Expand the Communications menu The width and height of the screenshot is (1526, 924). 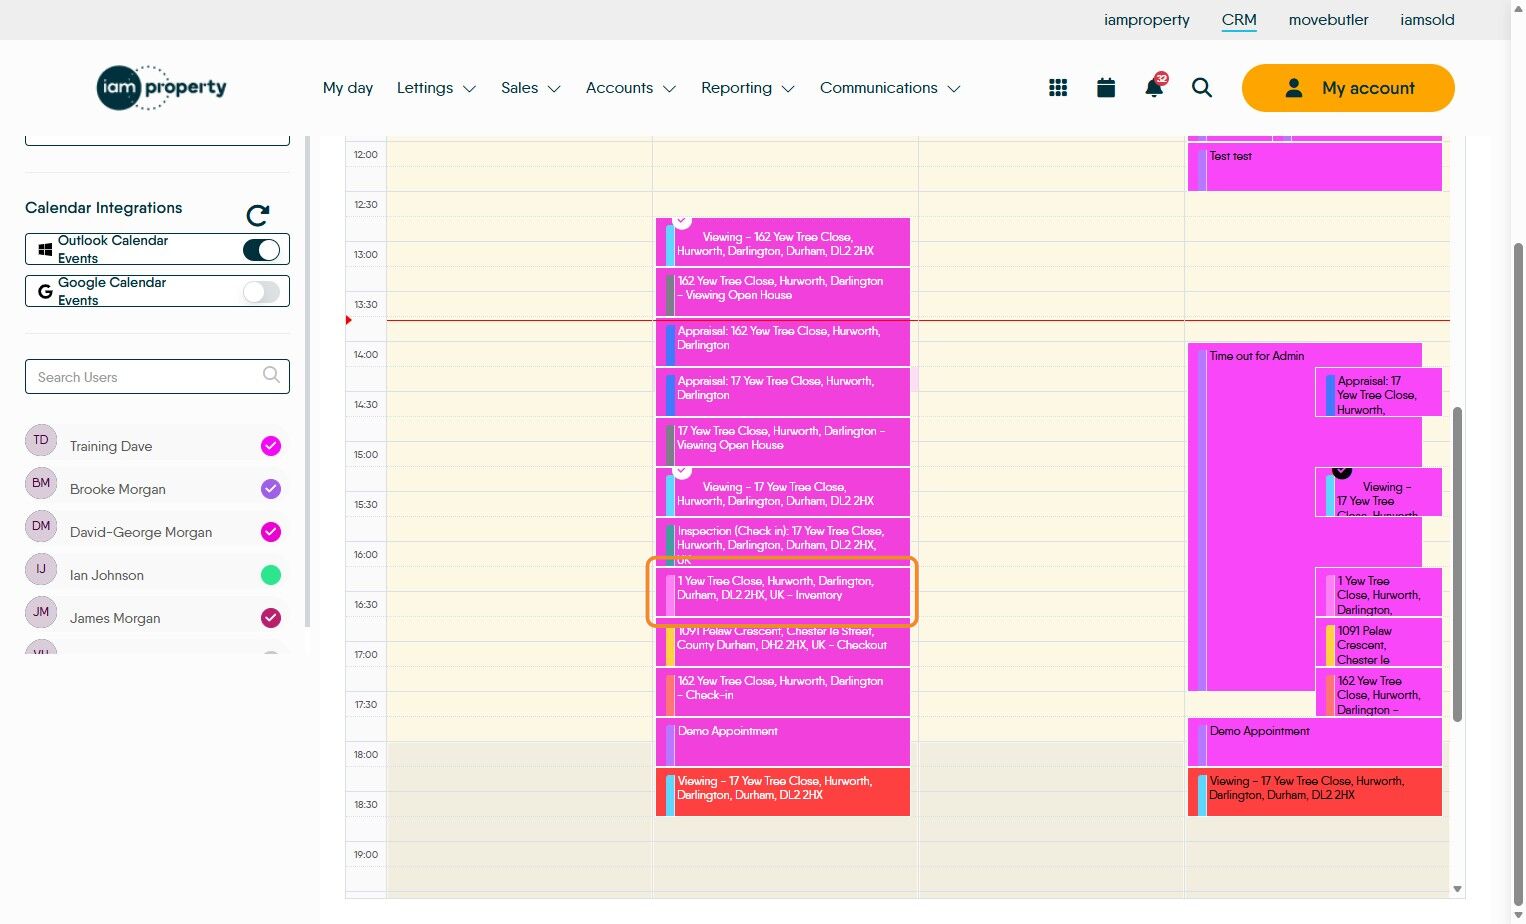pyautogui.click(x=890, y=88)
